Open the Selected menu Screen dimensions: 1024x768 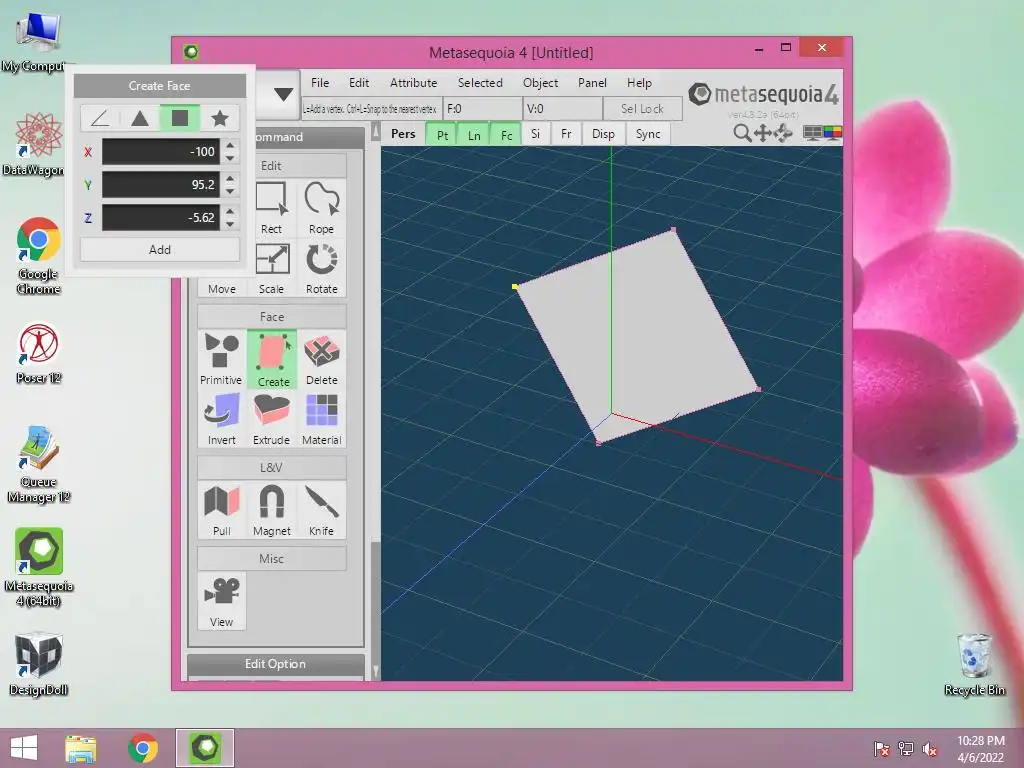click(480, 83)
